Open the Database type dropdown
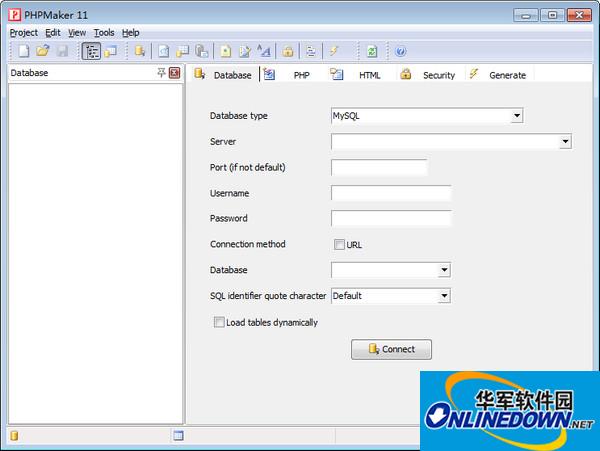The width and height of the screenshot is (600, 451). [x=517, y=116]
